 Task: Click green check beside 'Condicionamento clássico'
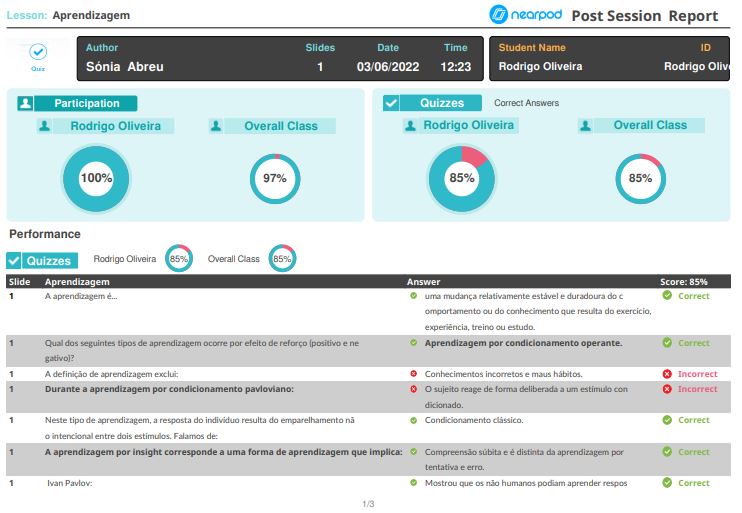click(x=414, y=420)
